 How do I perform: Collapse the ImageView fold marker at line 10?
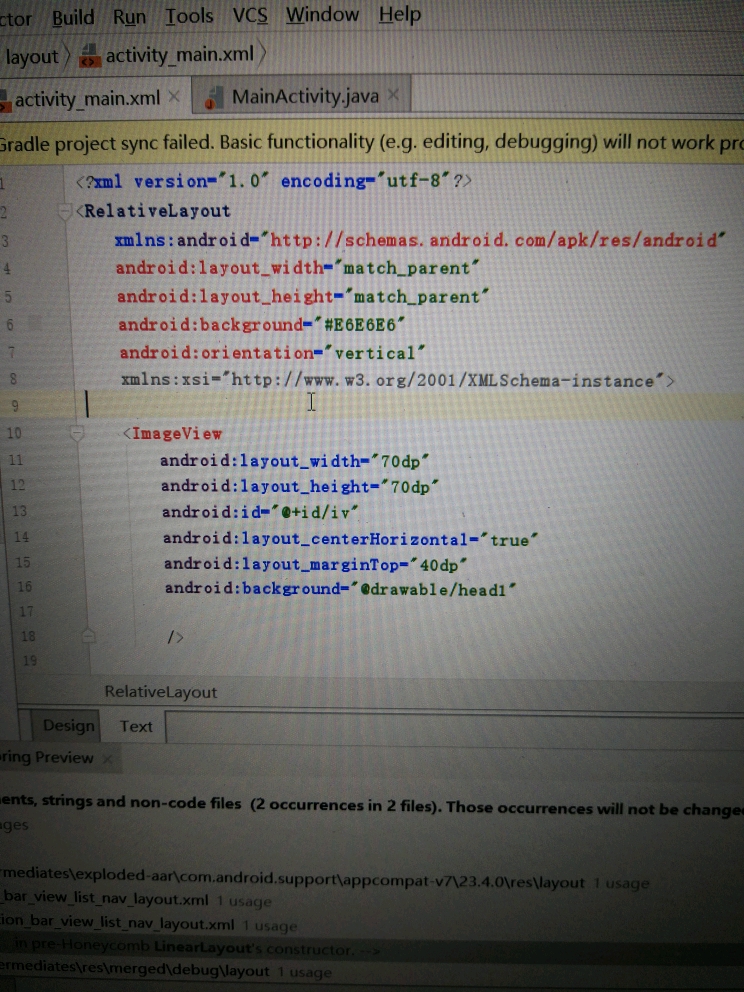(x=77, y=433)
